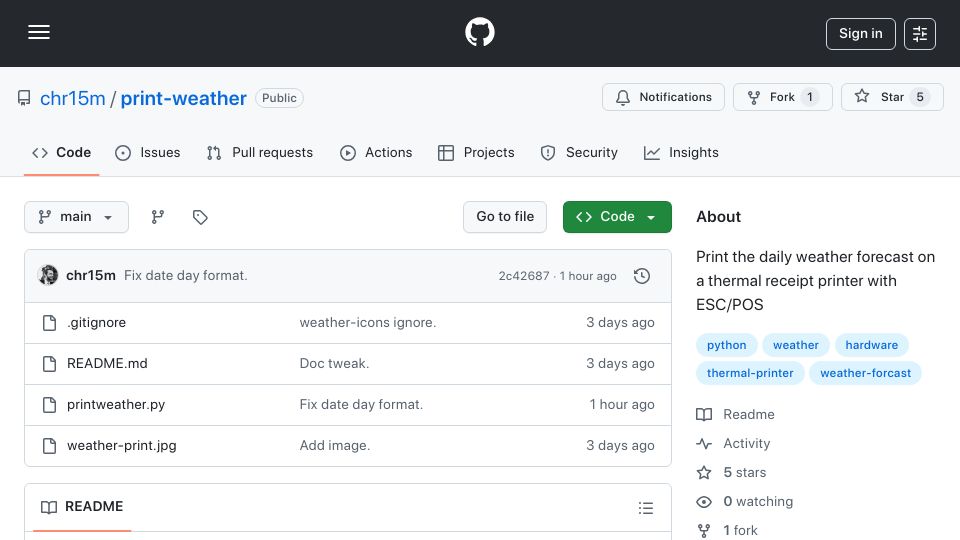Screen dimensions: 960x540
Task: Open the 5 stars link
Action: tap(732, 473)
